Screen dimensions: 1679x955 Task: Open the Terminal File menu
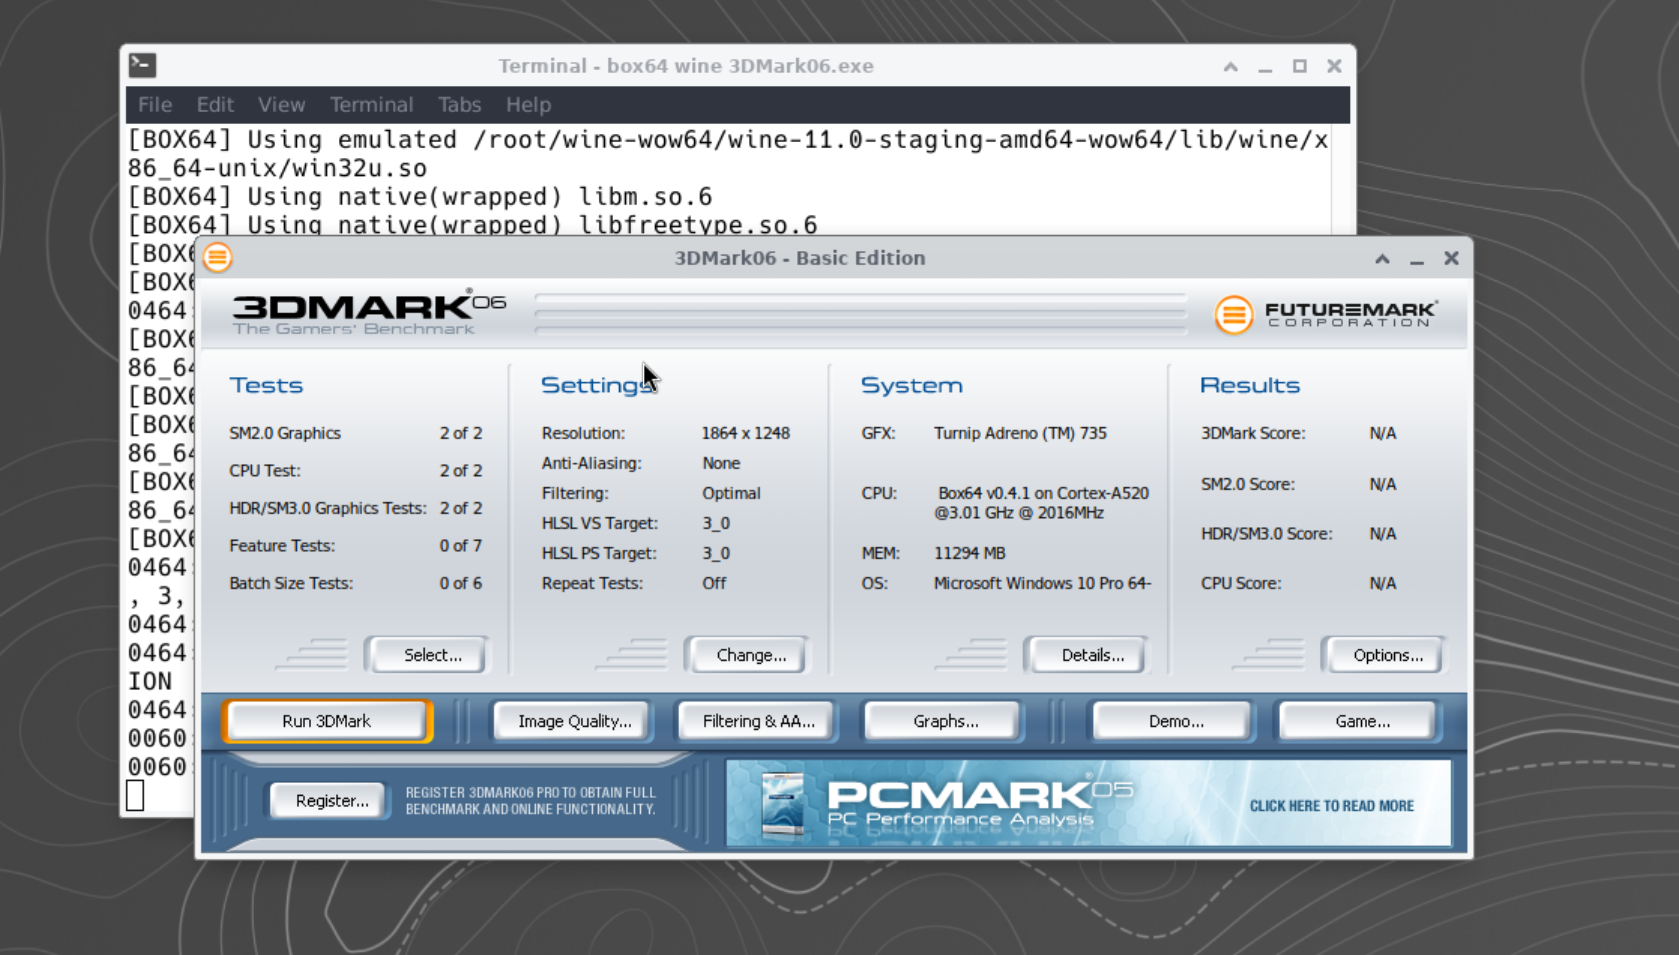155,105
